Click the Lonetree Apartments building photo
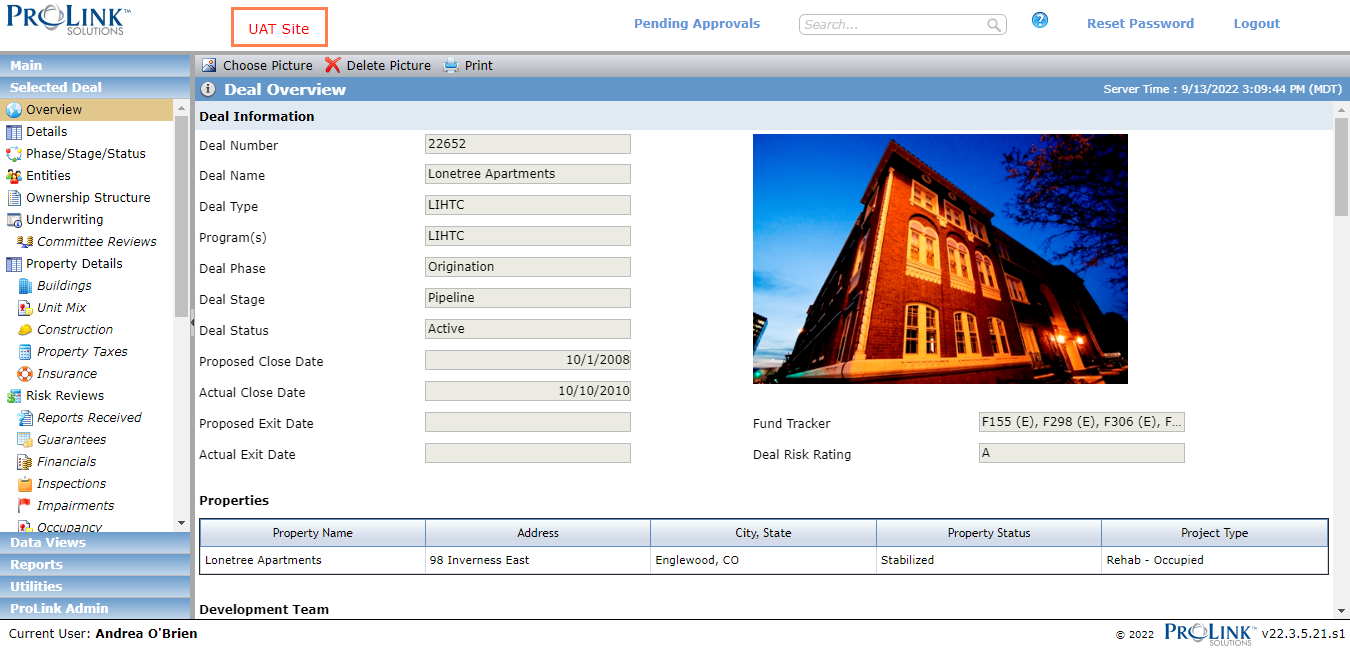 pos(940,259)
